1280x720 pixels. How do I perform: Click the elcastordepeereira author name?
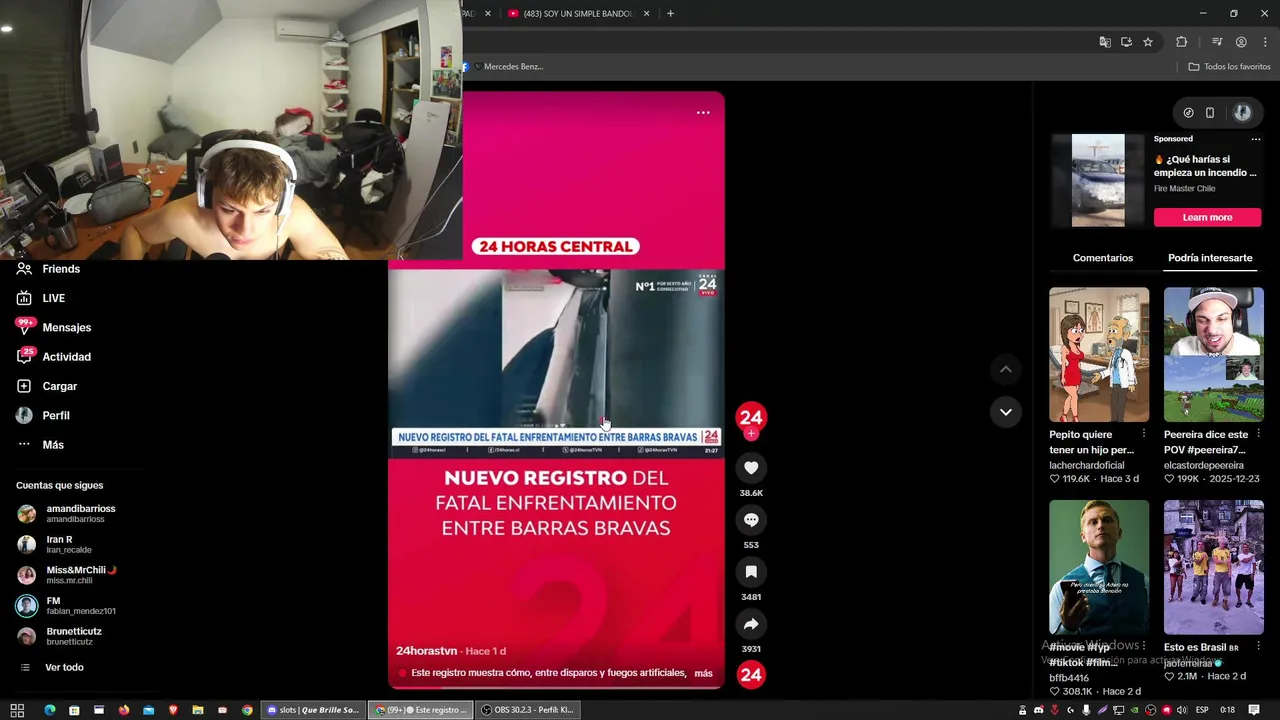tap(1204, 465)
